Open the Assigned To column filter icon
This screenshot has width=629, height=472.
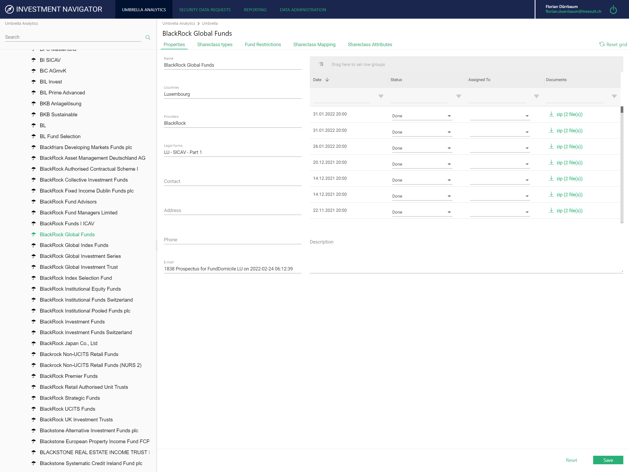tap(536, 96)
